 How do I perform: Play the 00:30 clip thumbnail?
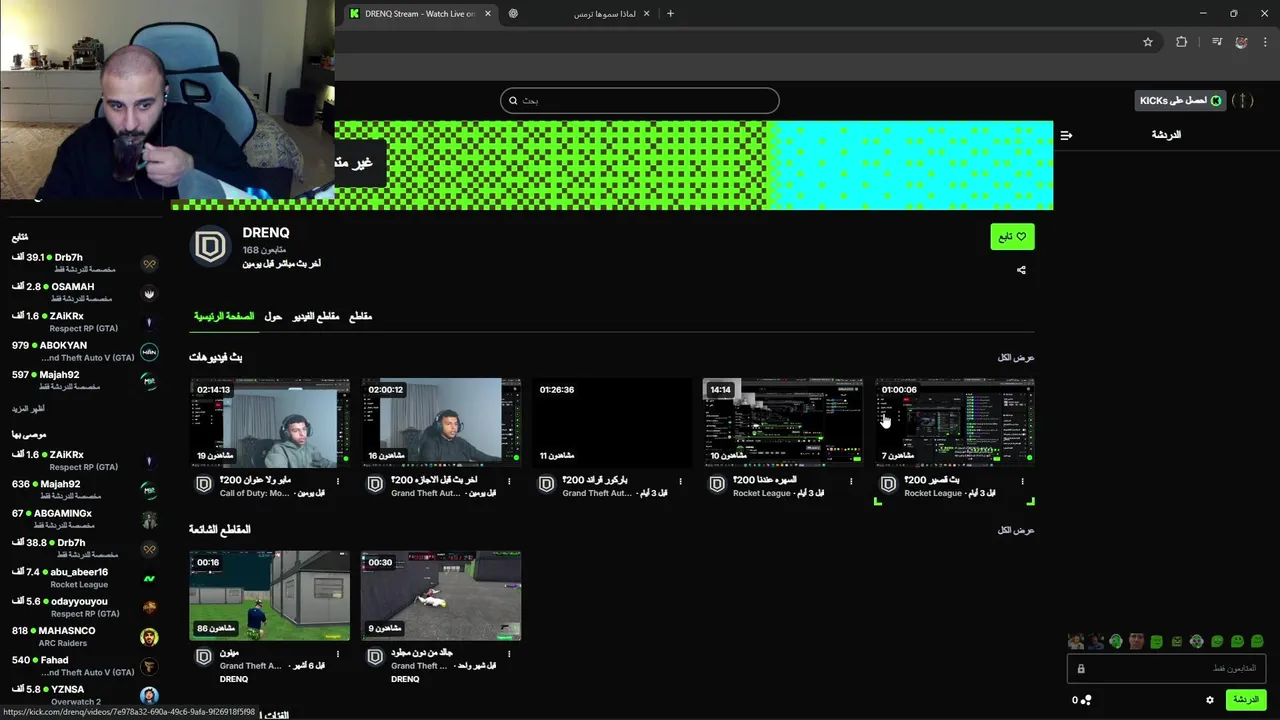pos(441,595)
